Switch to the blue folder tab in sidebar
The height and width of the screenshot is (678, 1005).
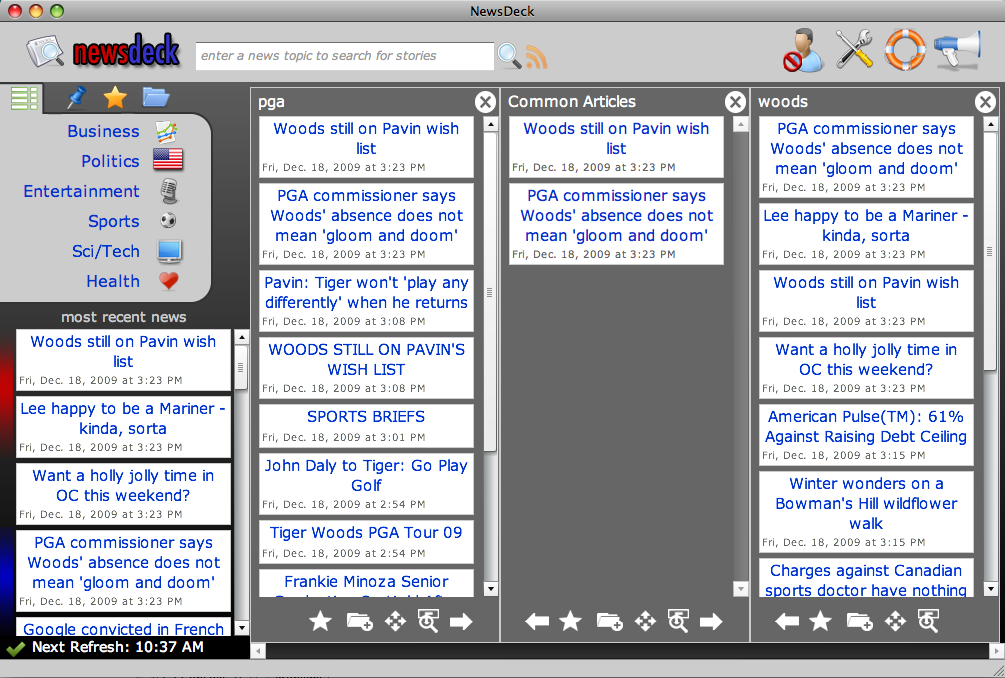(156, 97)
